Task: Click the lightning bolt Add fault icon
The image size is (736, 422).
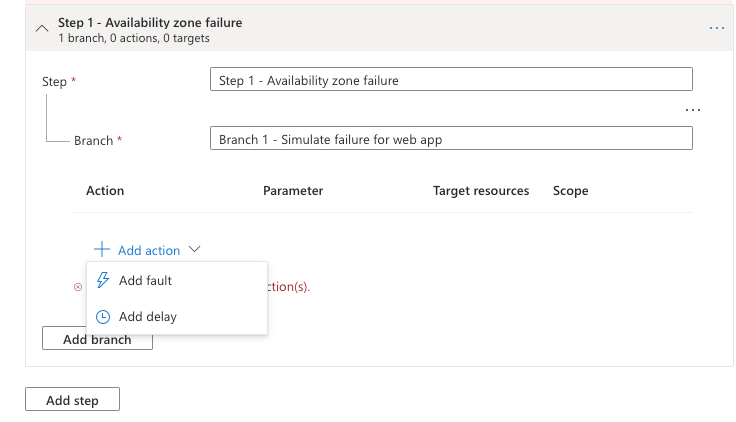Action: point(103,281)
